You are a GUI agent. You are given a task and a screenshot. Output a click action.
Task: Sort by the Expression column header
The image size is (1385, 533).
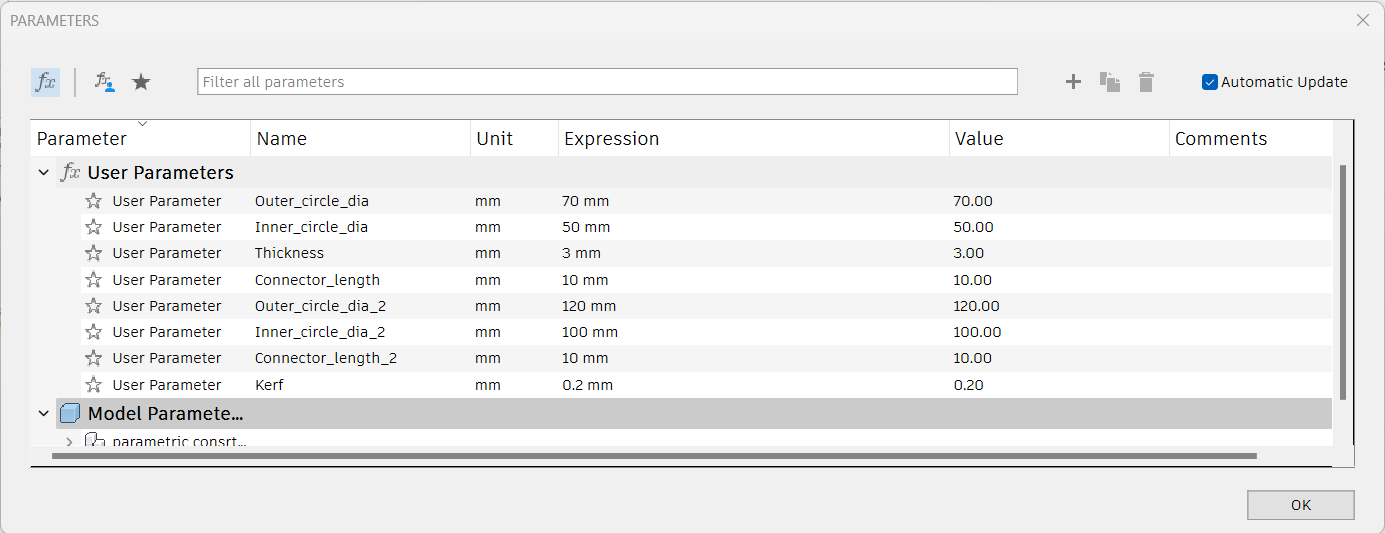[611, 139]
